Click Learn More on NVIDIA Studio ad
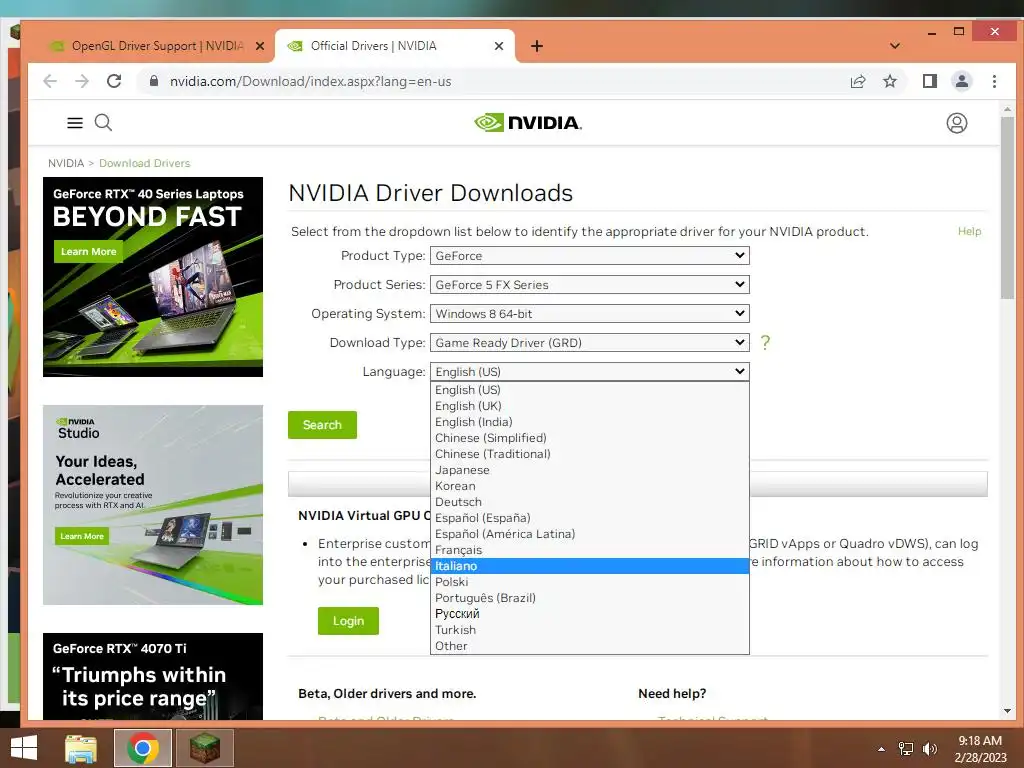Screen dimensions: 1024x768 tap(82, 536)
